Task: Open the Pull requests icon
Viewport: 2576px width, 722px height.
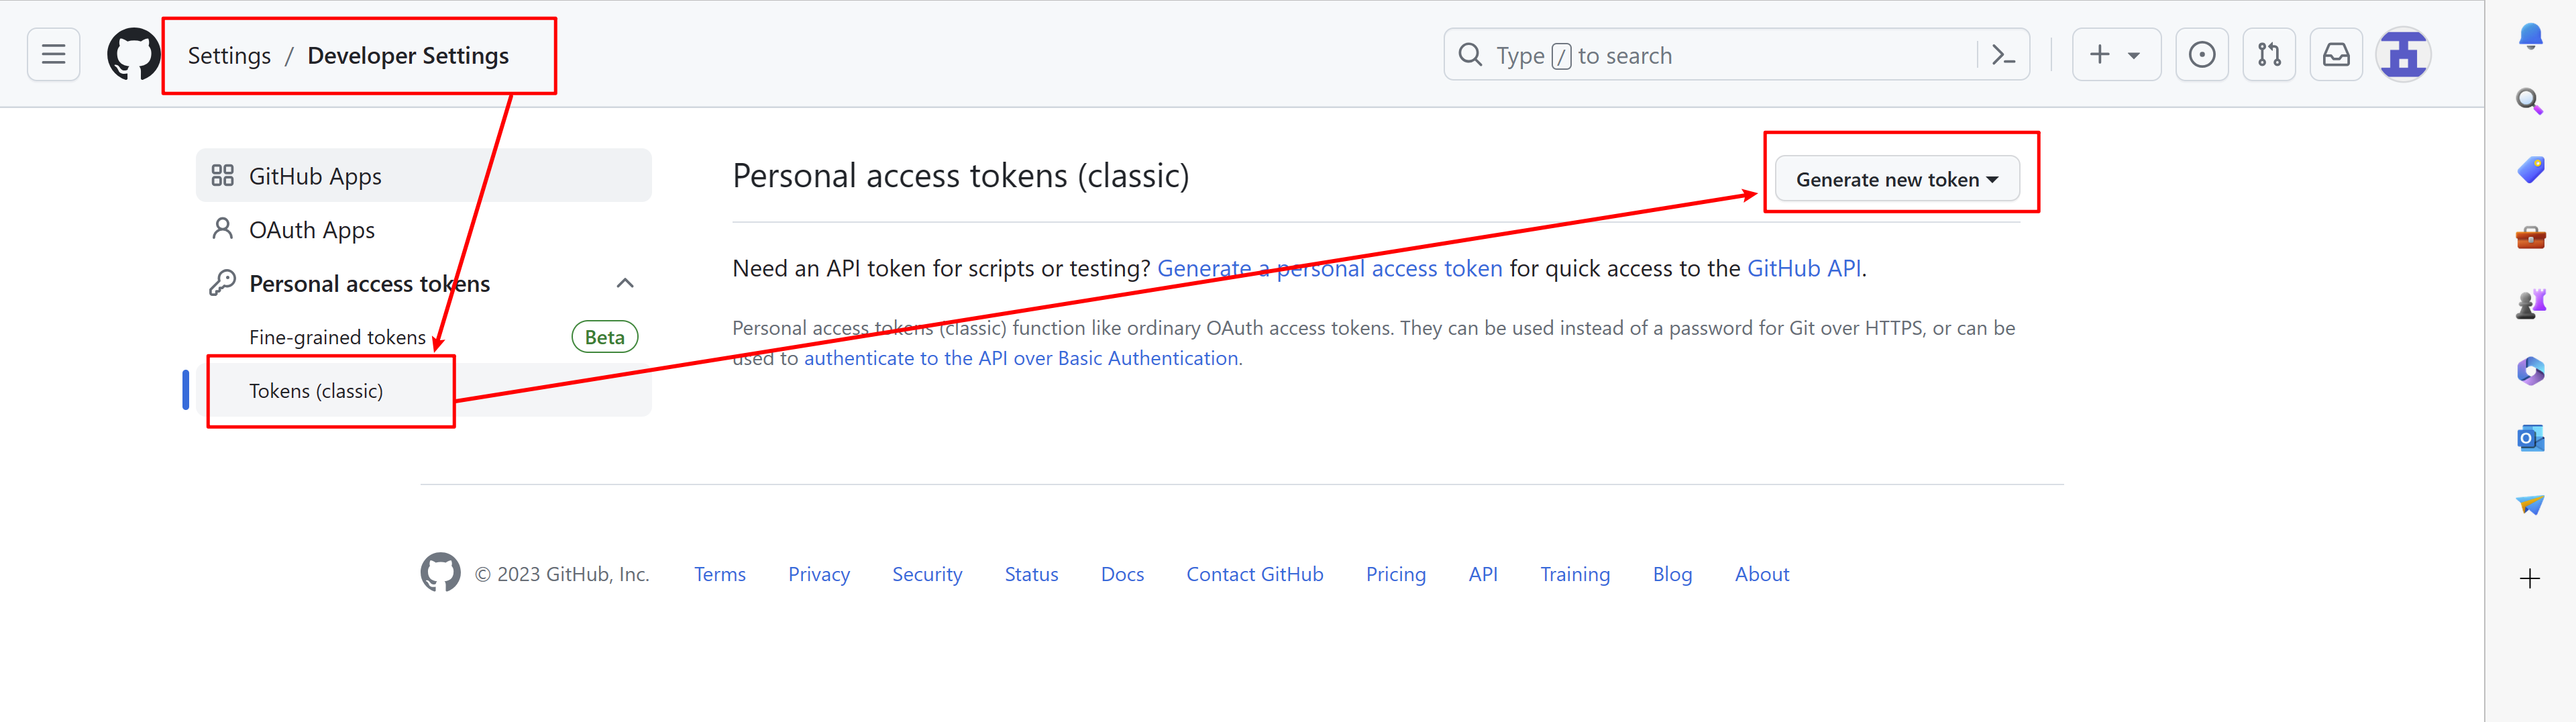Action: (x=2268, y=55)
